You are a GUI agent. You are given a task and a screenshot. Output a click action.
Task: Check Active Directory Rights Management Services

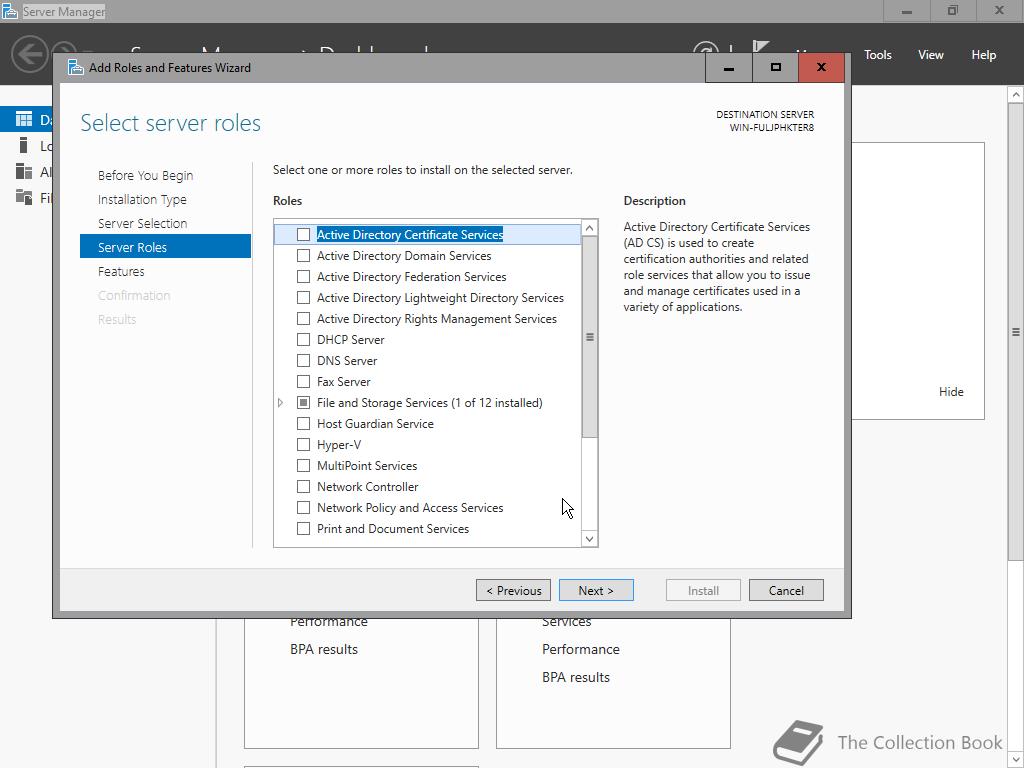click(x=303, y=319)
